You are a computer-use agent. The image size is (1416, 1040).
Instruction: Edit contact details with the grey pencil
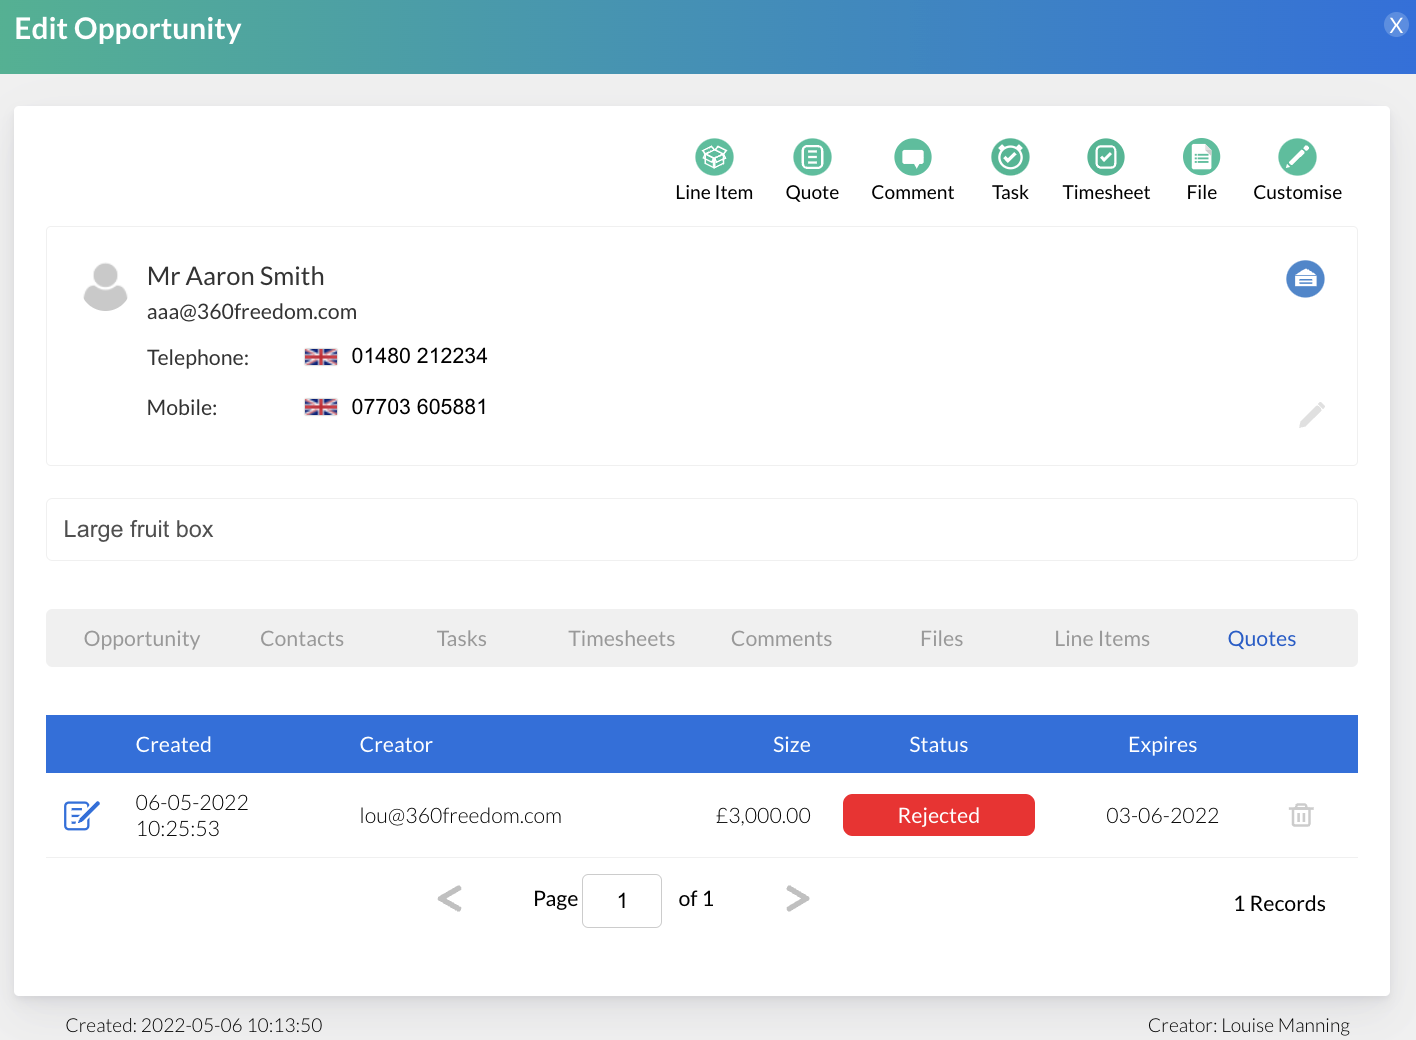click(1312, 414)
